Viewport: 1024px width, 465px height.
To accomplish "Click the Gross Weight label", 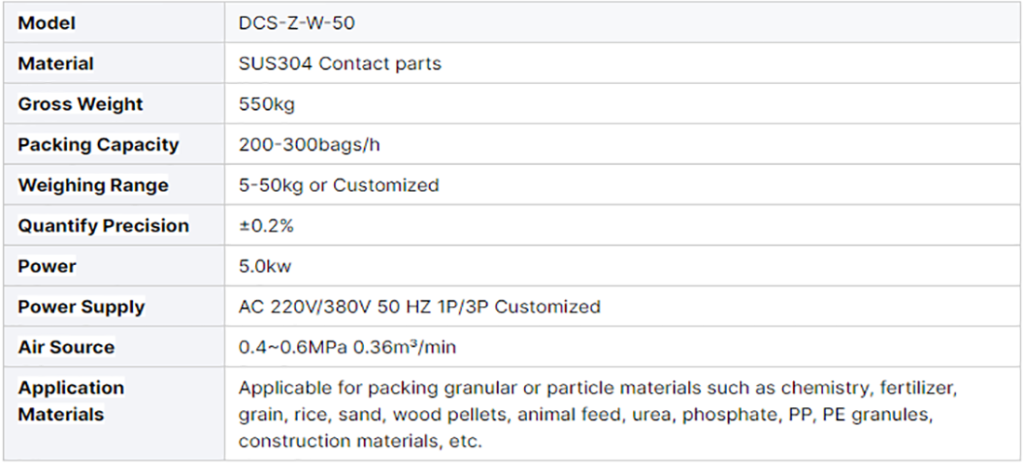I will pos(80,104).
